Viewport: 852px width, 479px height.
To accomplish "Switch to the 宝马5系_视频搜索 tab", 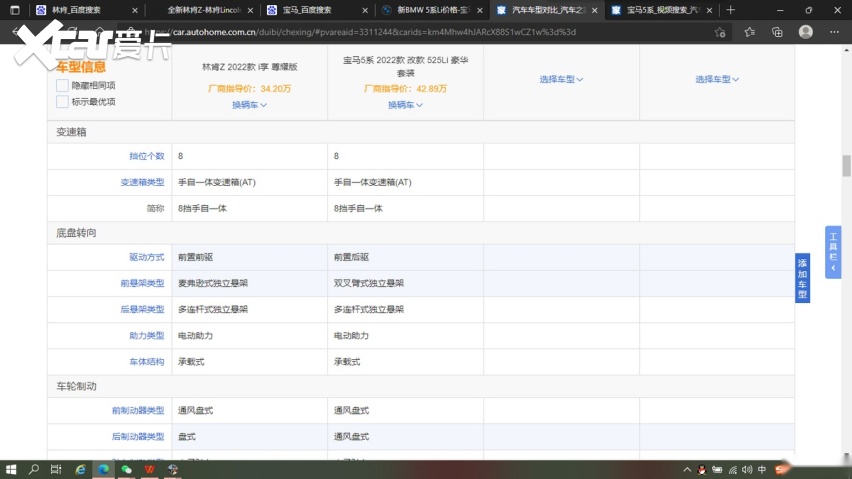I will click(x=662, y=10).
